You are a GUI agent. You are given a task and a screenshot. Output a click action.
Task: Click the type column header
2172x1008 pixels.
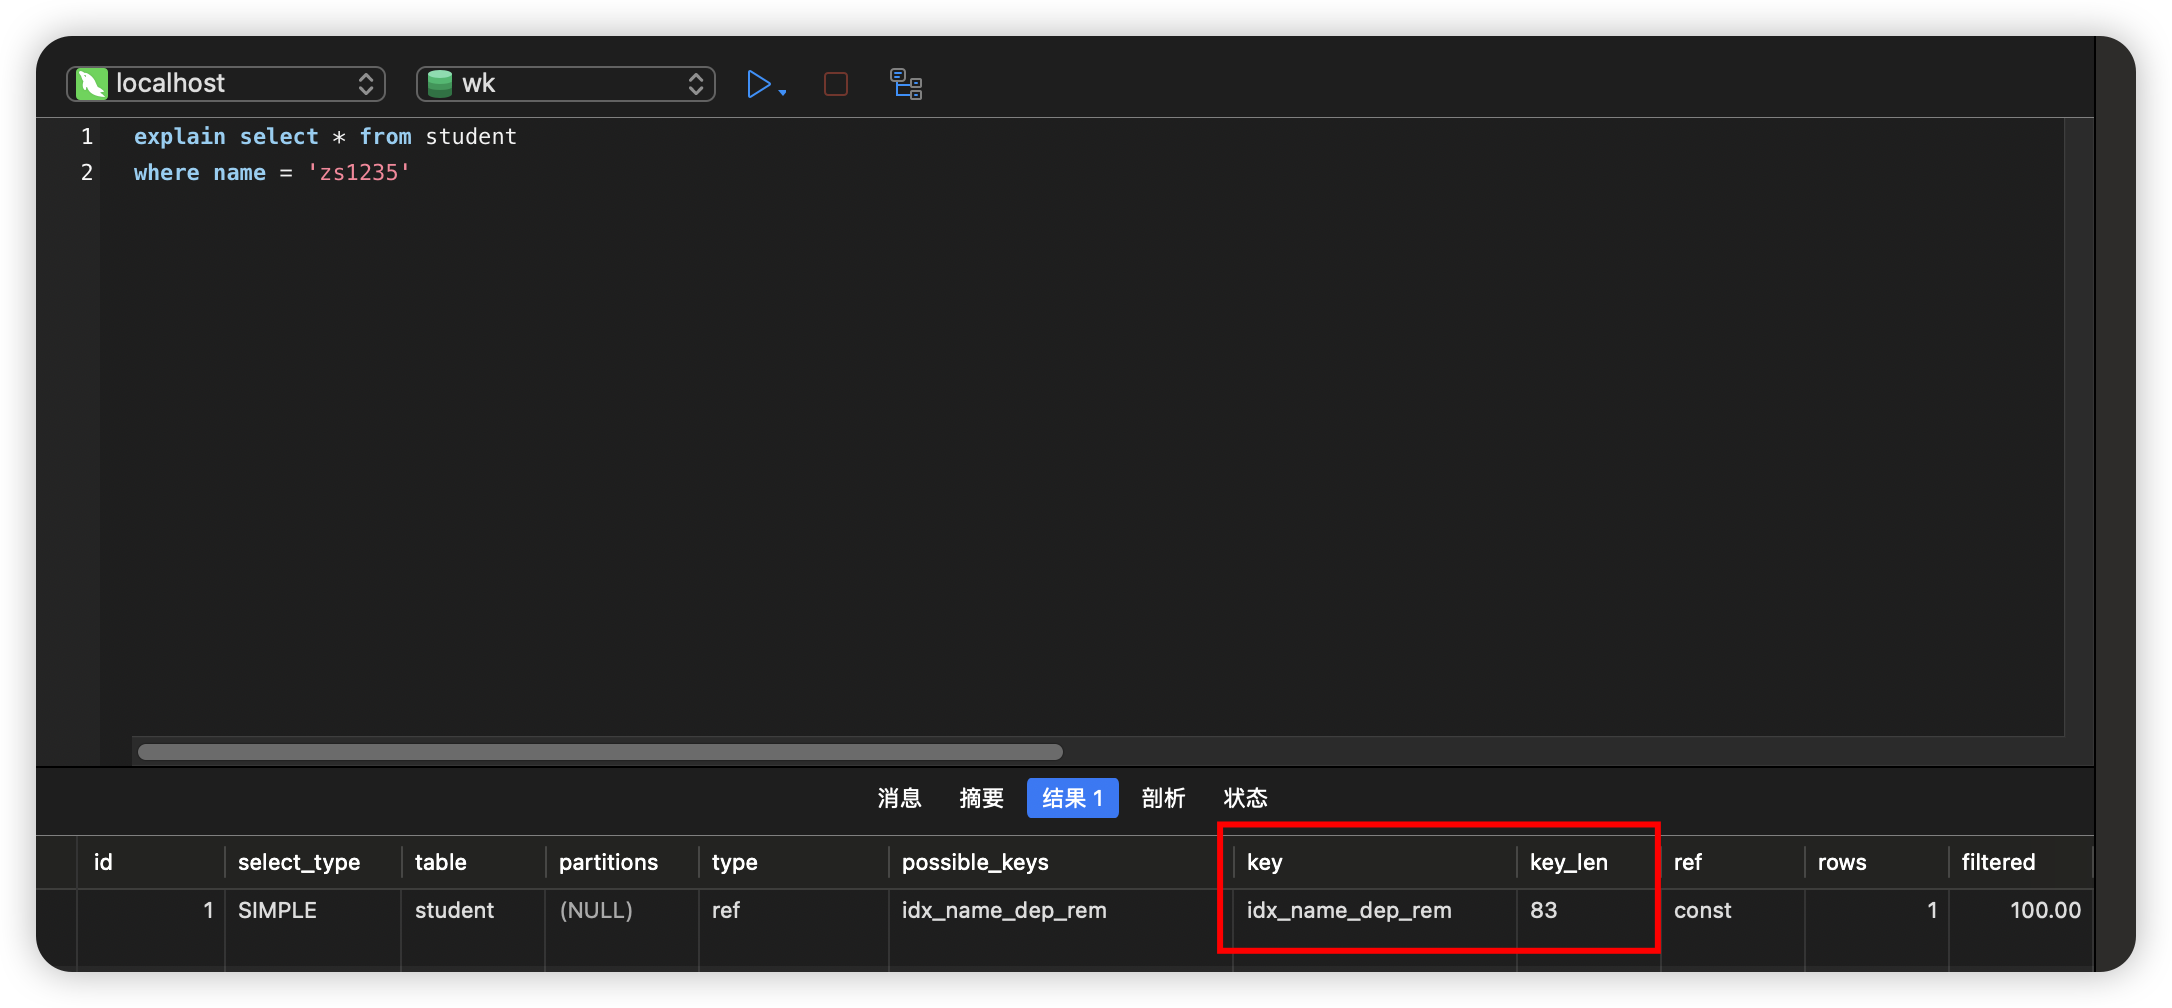point(794,862)
